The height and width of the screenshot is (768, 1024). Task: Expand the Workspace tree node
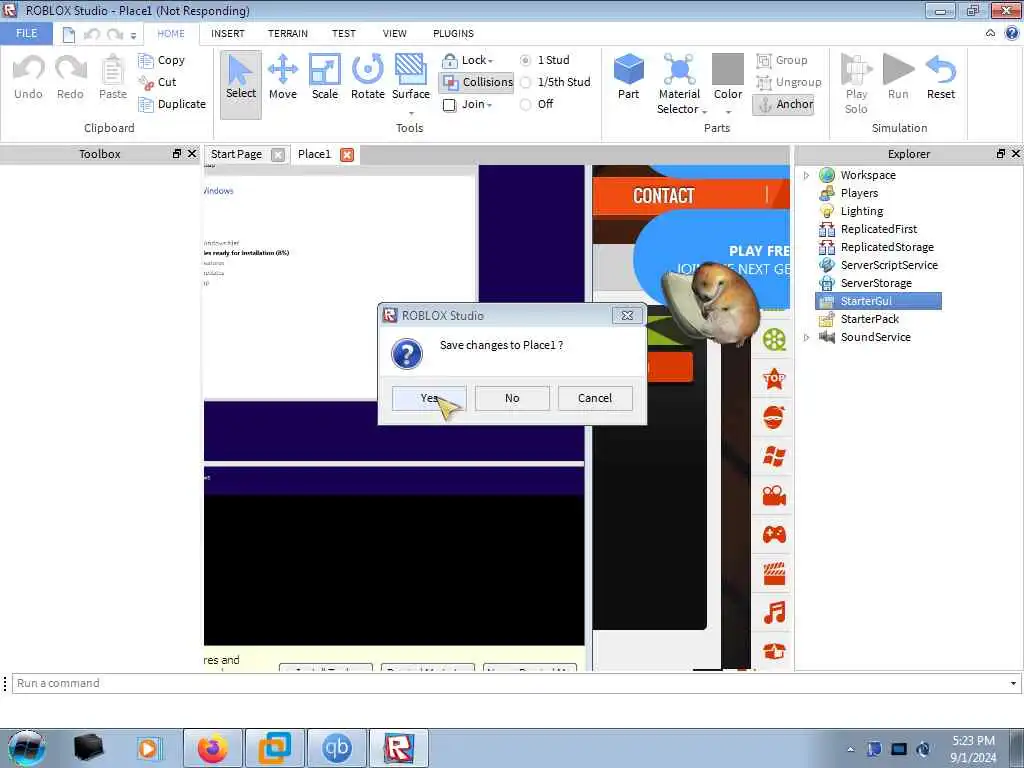pos(807,175)
